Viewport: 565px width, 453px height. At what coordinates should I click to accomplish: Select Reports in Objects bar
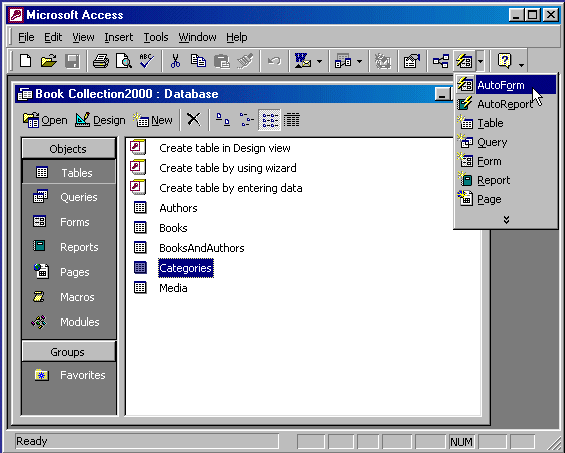pyautogui.click(x=69, y=247)
